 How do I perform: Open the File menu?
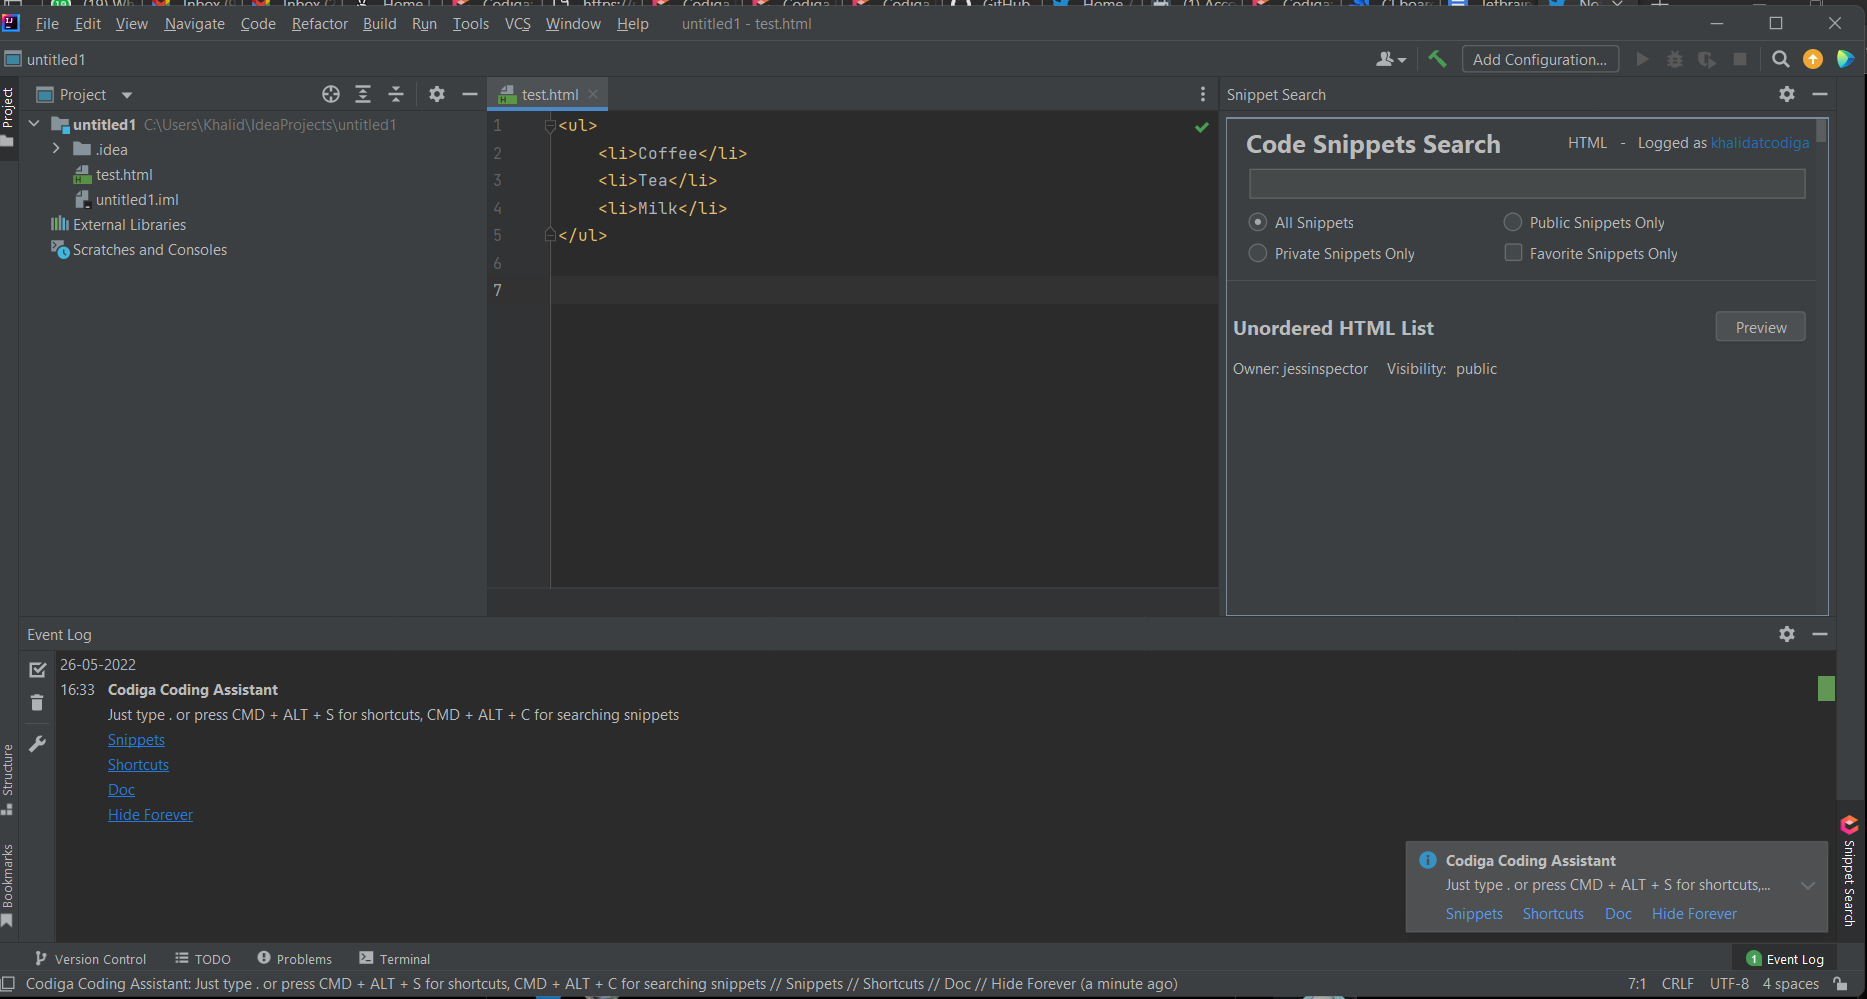point(47,23)
